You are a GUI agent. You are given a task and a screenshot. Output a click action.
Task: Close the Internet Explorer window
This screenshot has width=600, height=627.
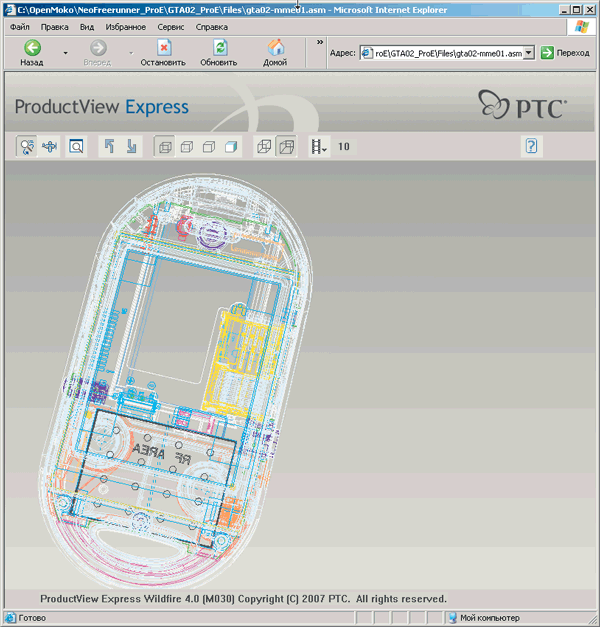(x=590, y=10)
